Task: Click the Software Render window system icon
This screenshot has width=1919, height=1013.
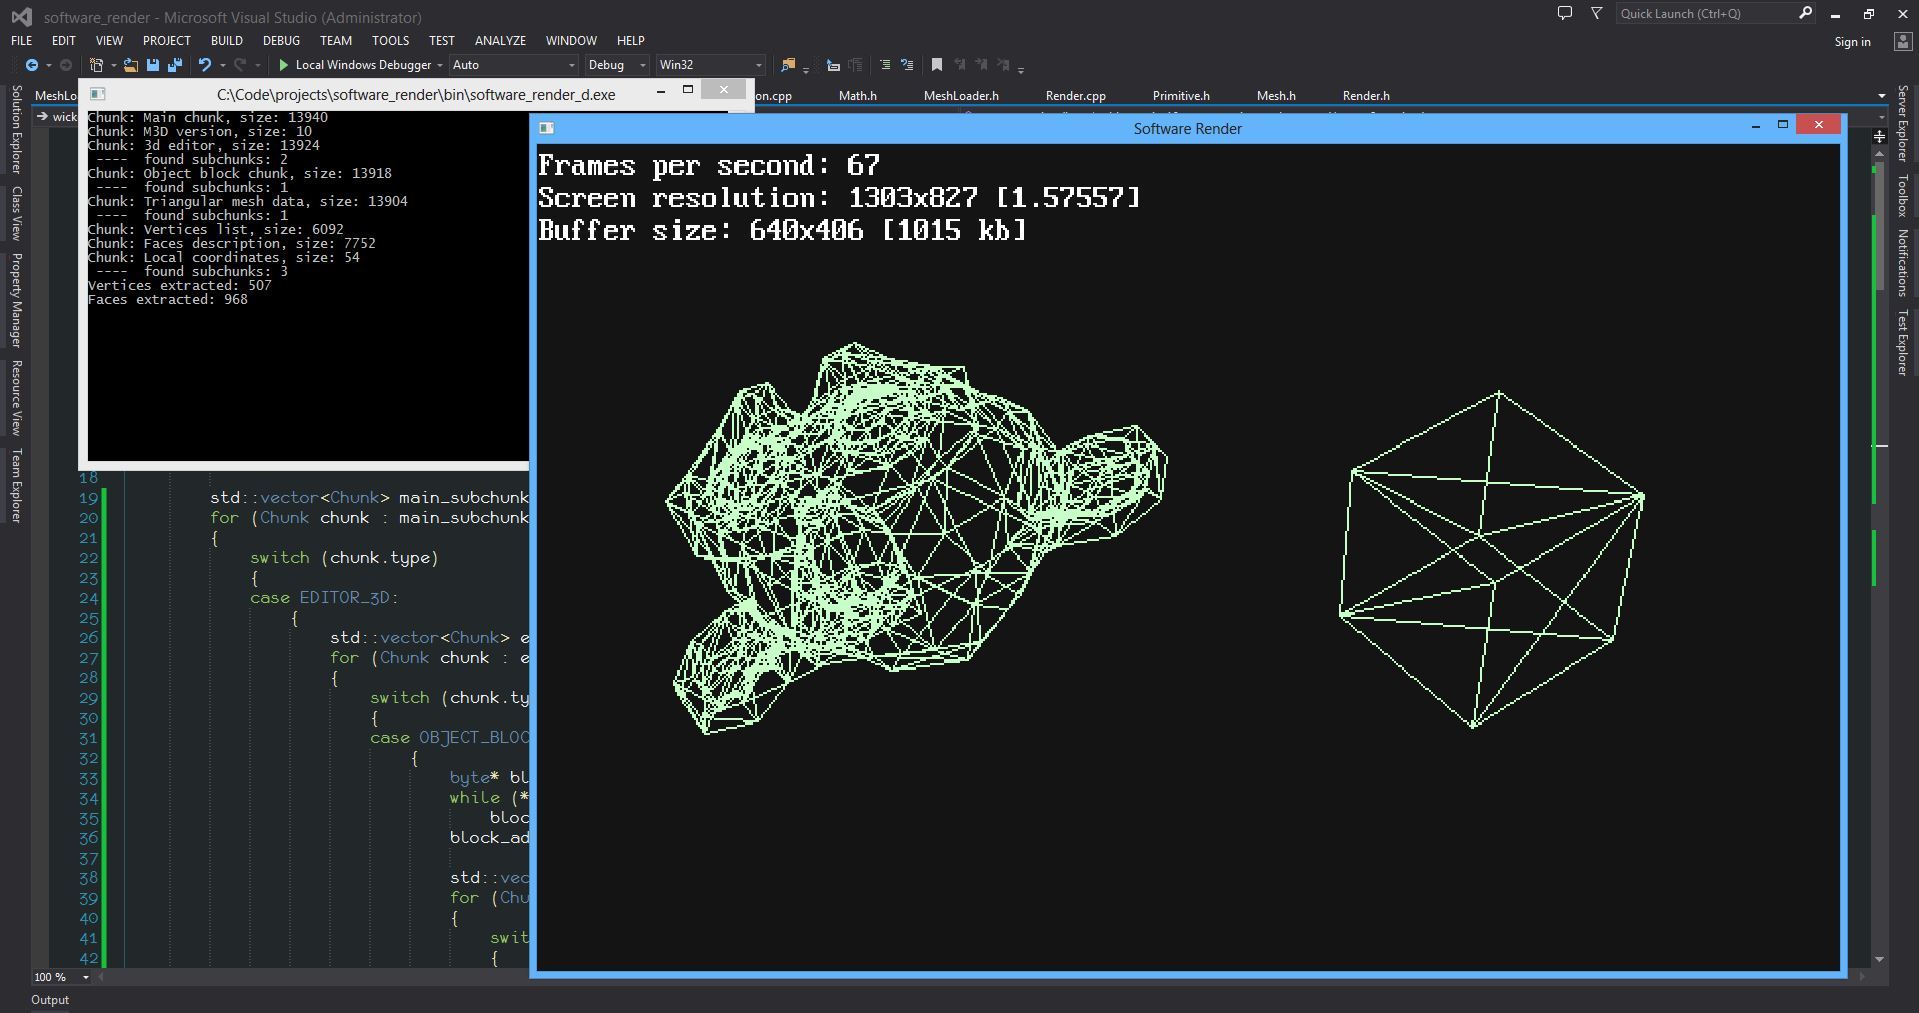Action: pyautogui.click(x=546, y=128)
